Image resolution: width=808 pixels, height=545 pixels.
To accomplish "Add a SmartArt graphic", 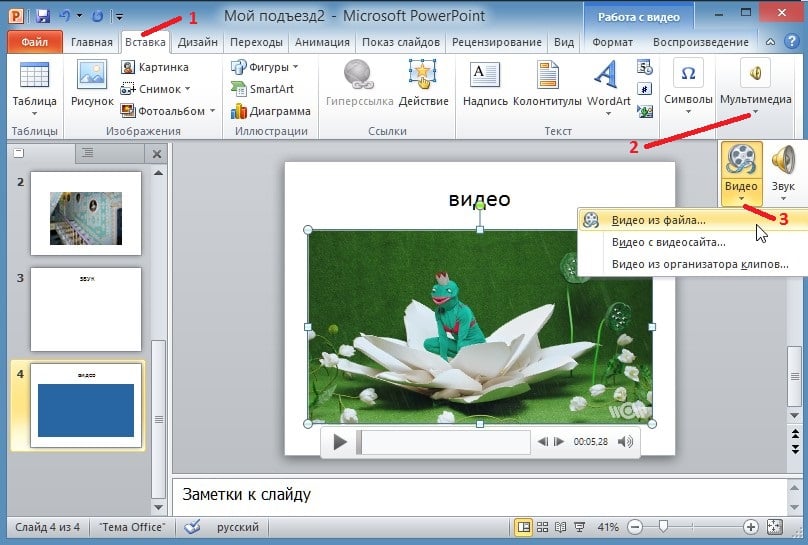I will point(262,89).
